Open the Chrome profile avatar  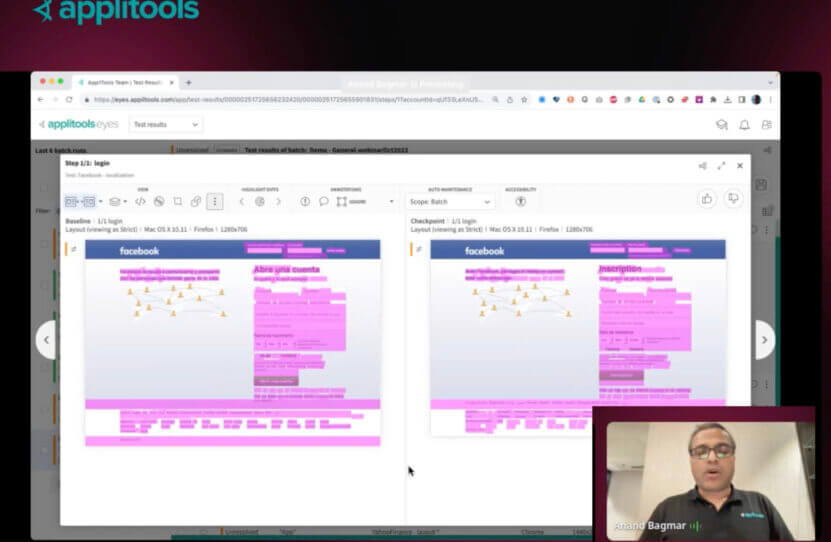pos(756,100)
